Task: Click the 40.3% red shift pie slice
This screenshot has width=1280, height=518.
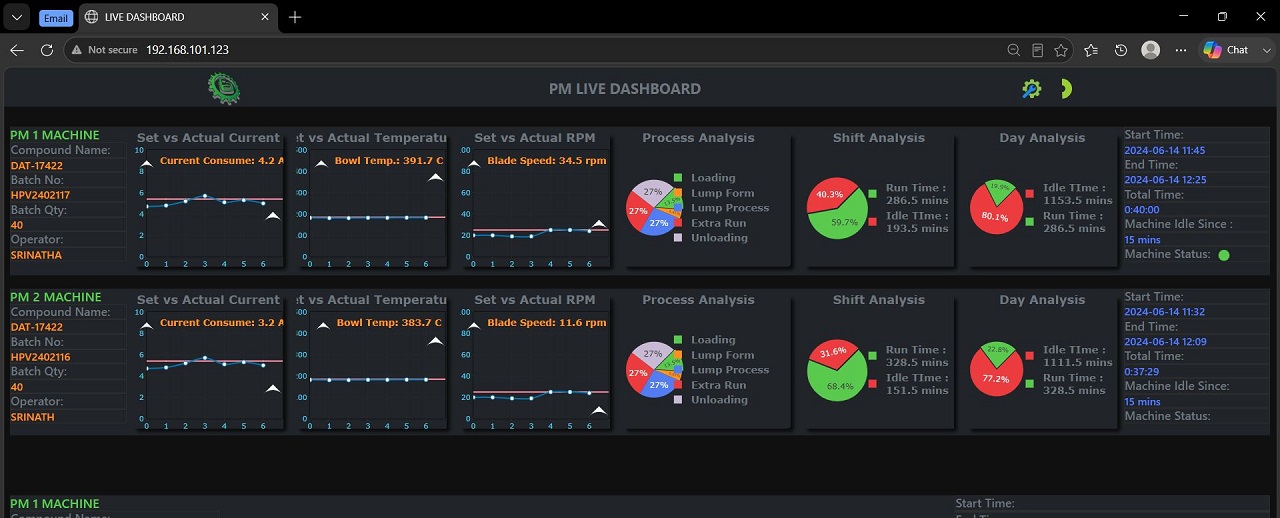Action: 828,193
